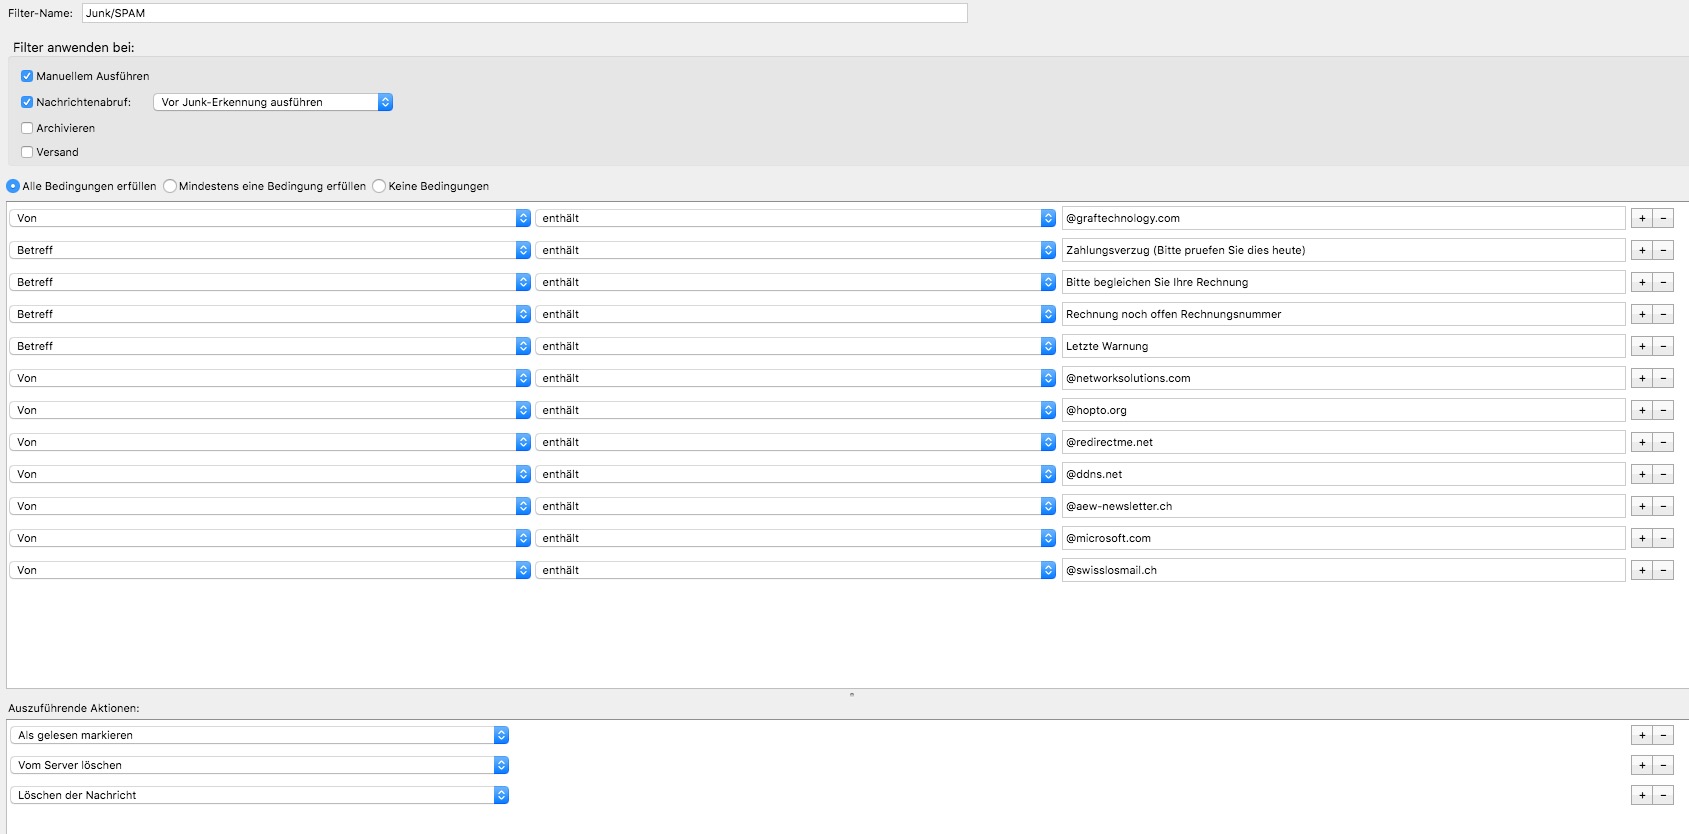Screen dimensions: 1689x834
Task: Open the Als gelesen markieren action dropdown
Action: click(x=259, y=735)
